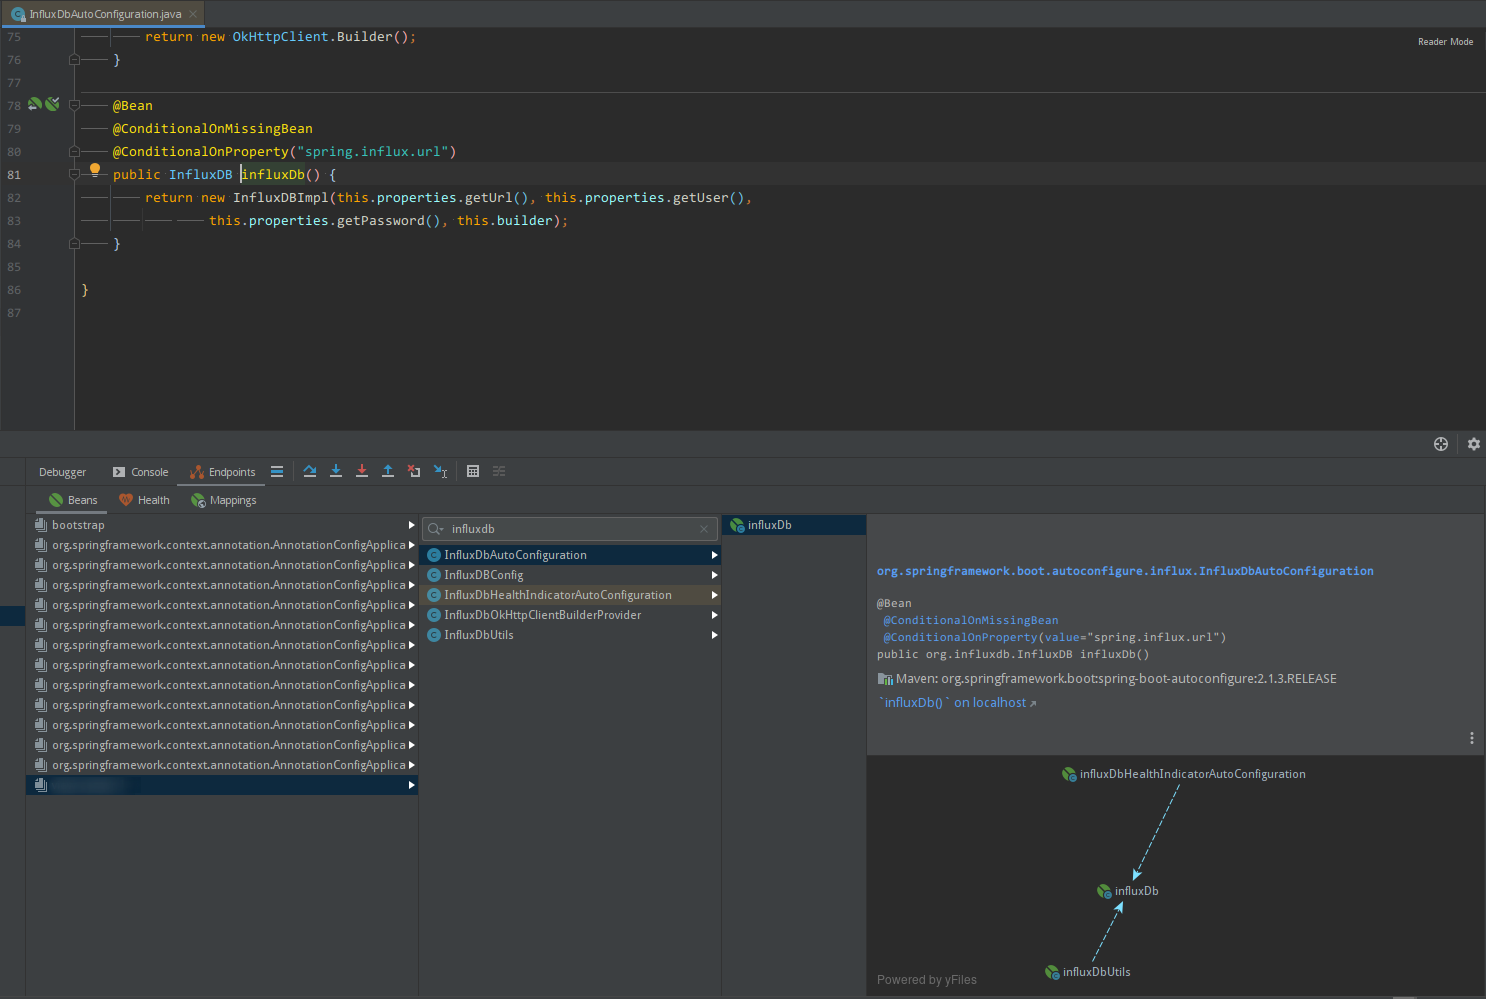The height and width of the screenshot is (999, 1486).
Task: Clear the influxdb search text with the x
Action: click(x=704, y=529)
